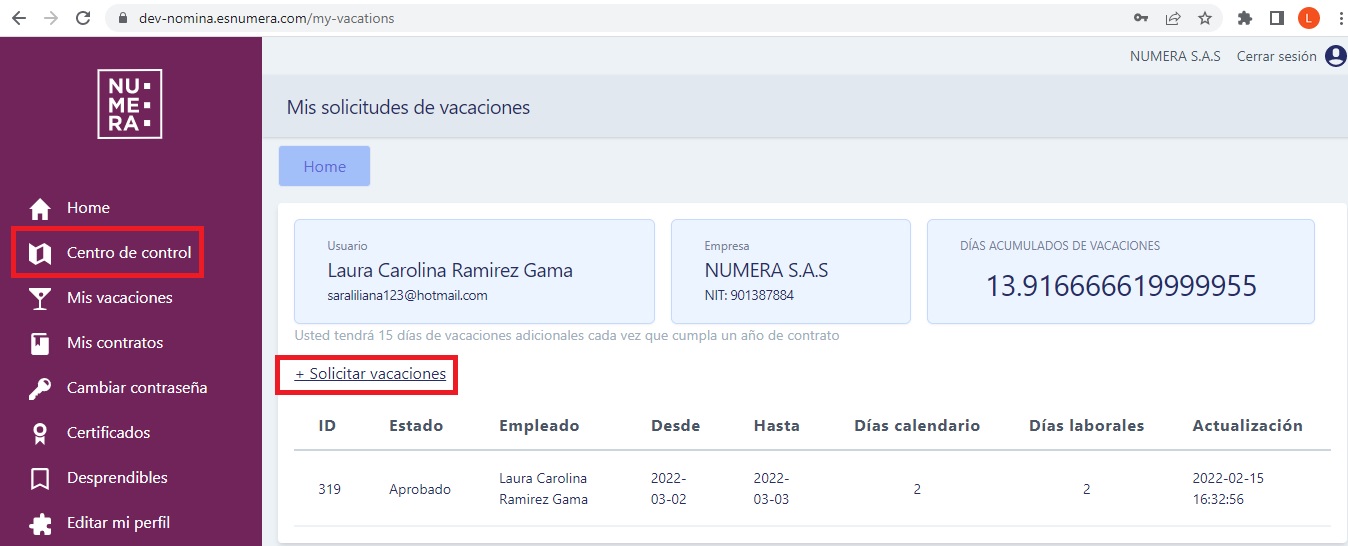The width and height of the screenshot is (1348, 546).
Task: Click start date 2022-03-02 cell
Action: (669, 489)
